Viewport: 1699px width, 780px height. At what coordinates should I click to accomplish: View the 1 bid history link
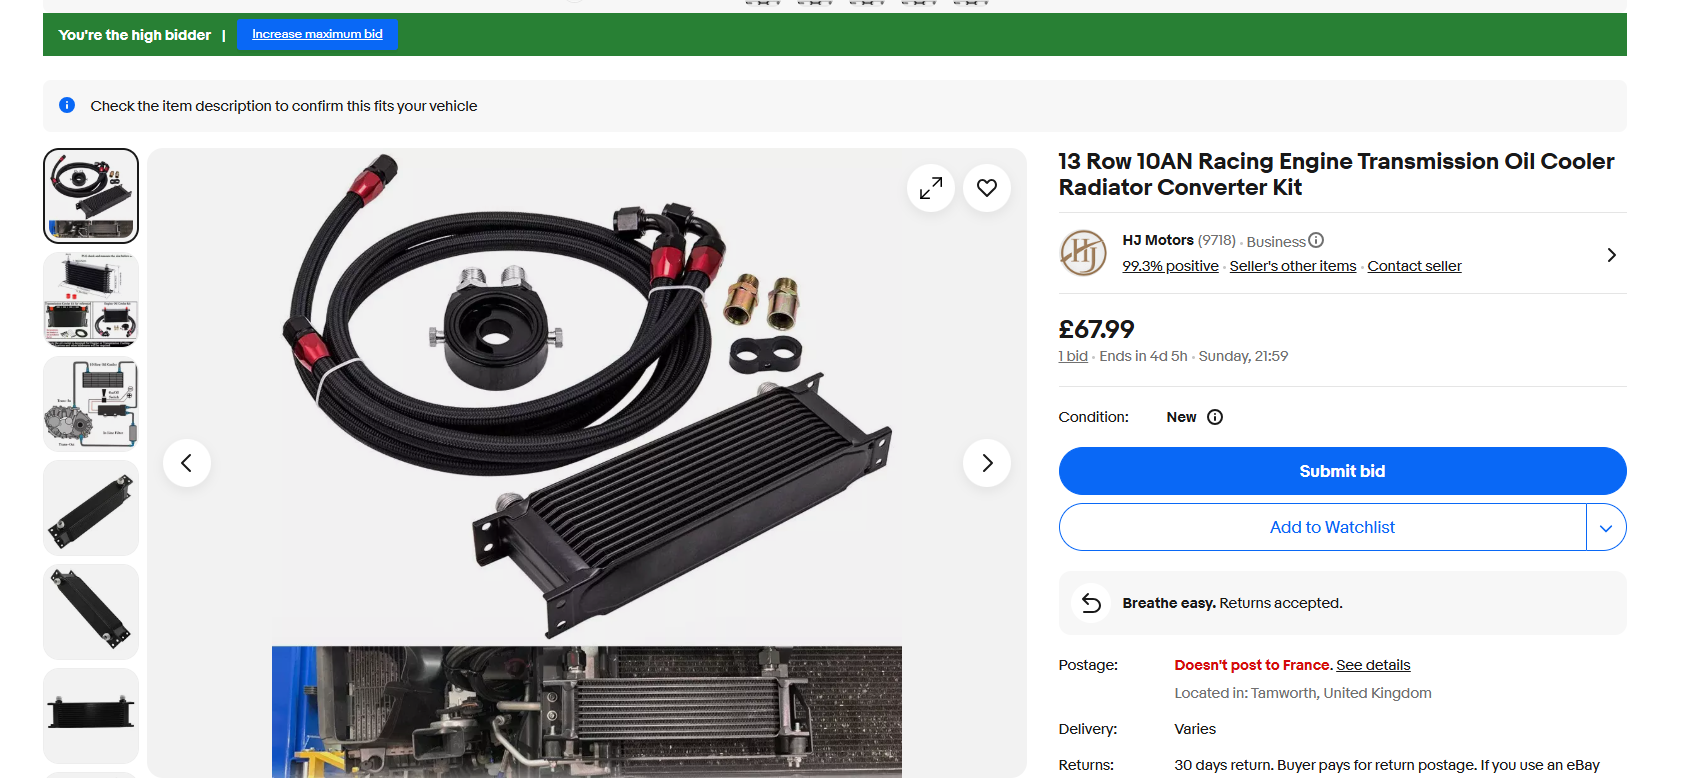pyautogui.click(x=1073, y=356)
